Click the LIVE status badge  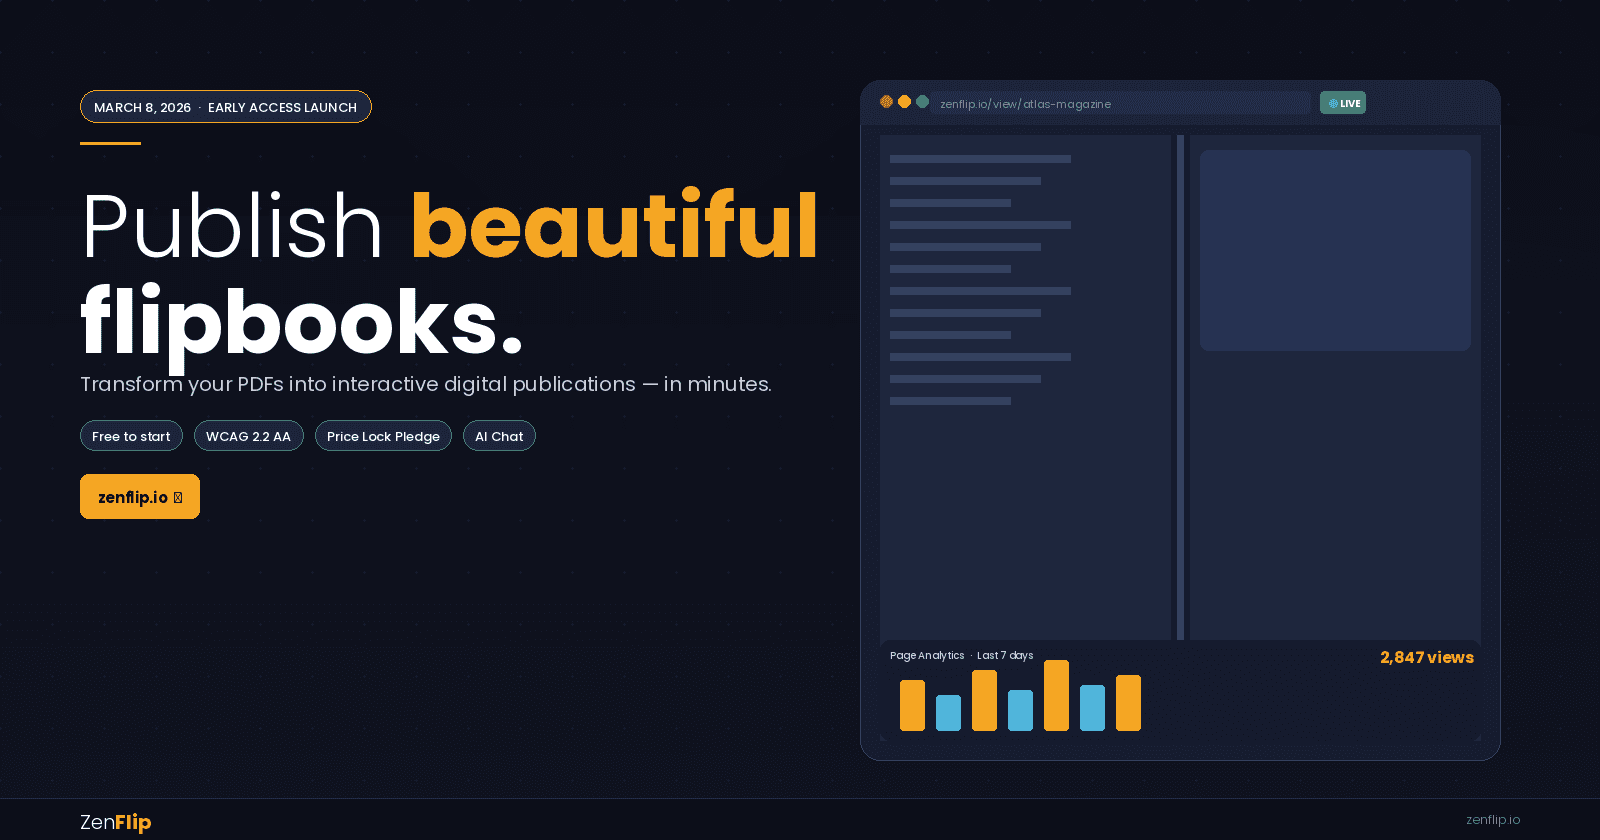tap(1342, 103)
